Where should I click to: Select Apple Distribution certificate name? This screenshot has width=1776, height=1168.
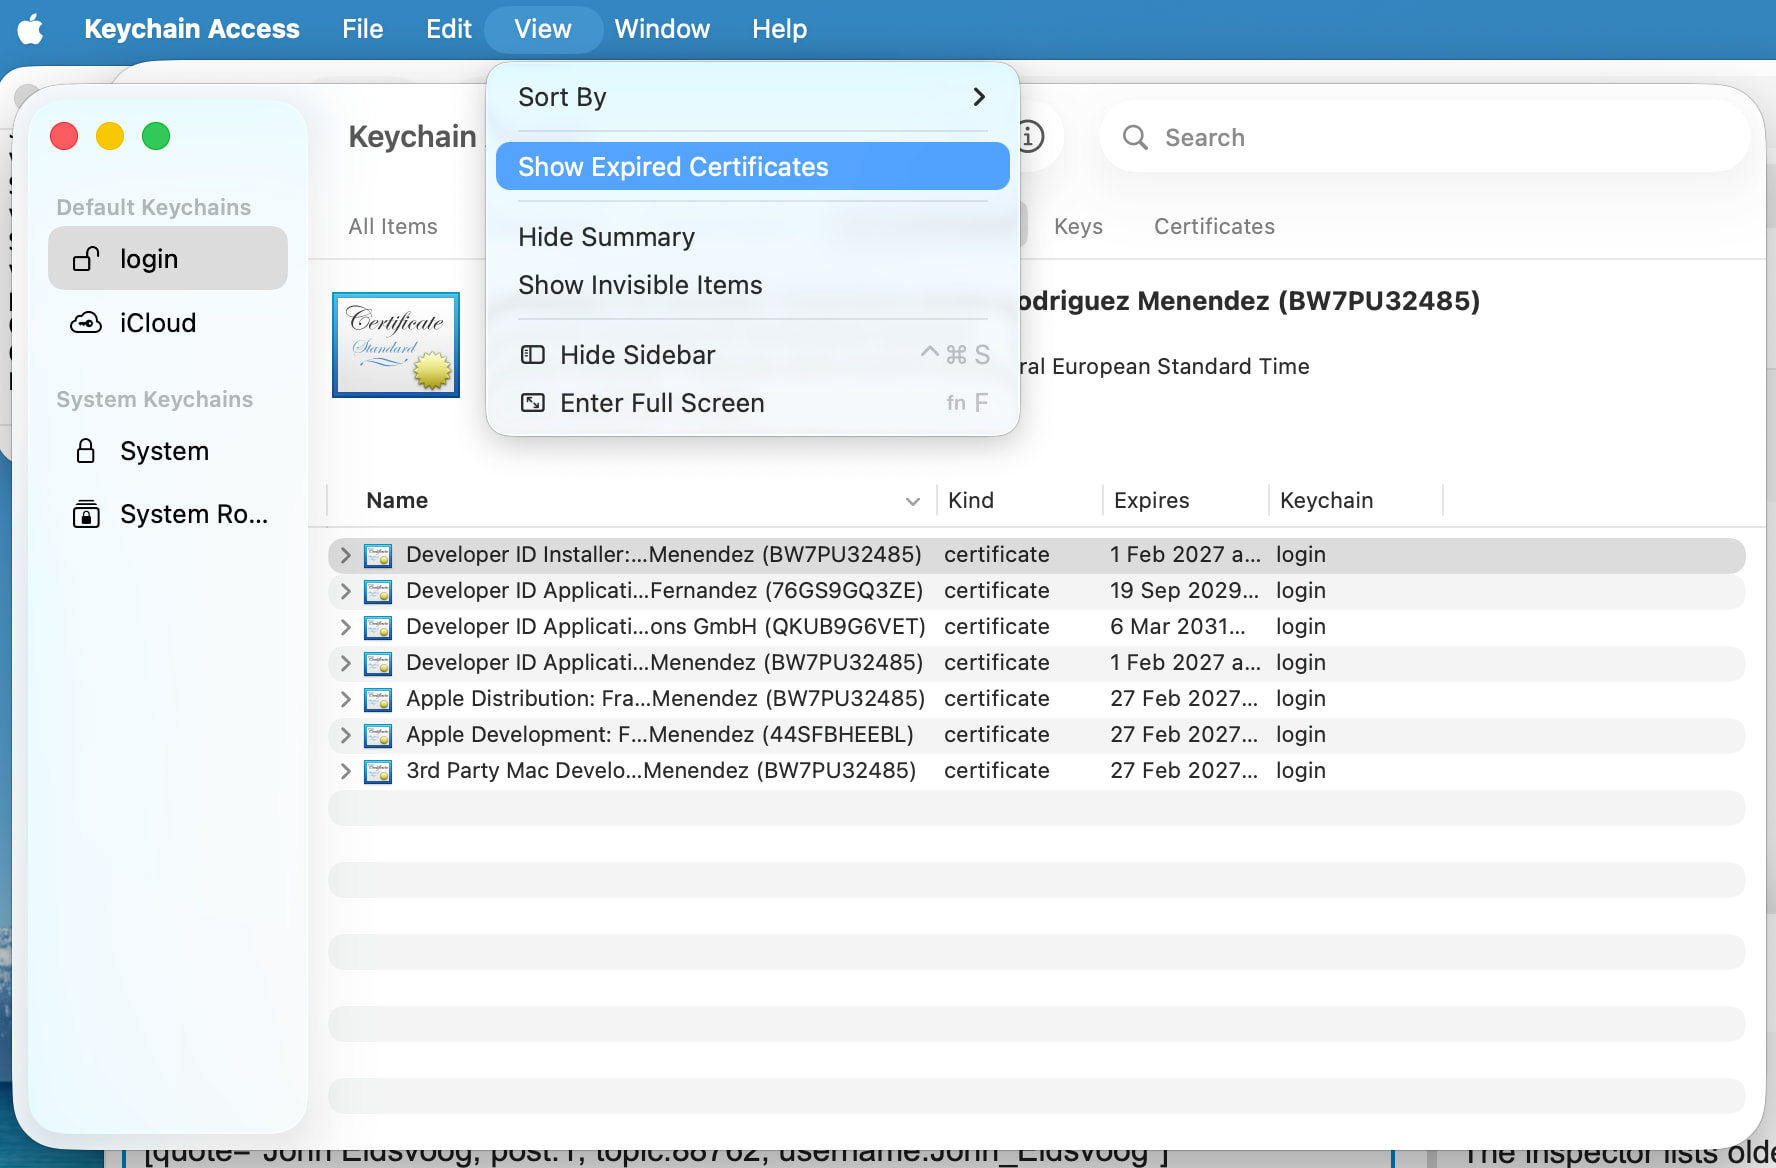666,699
